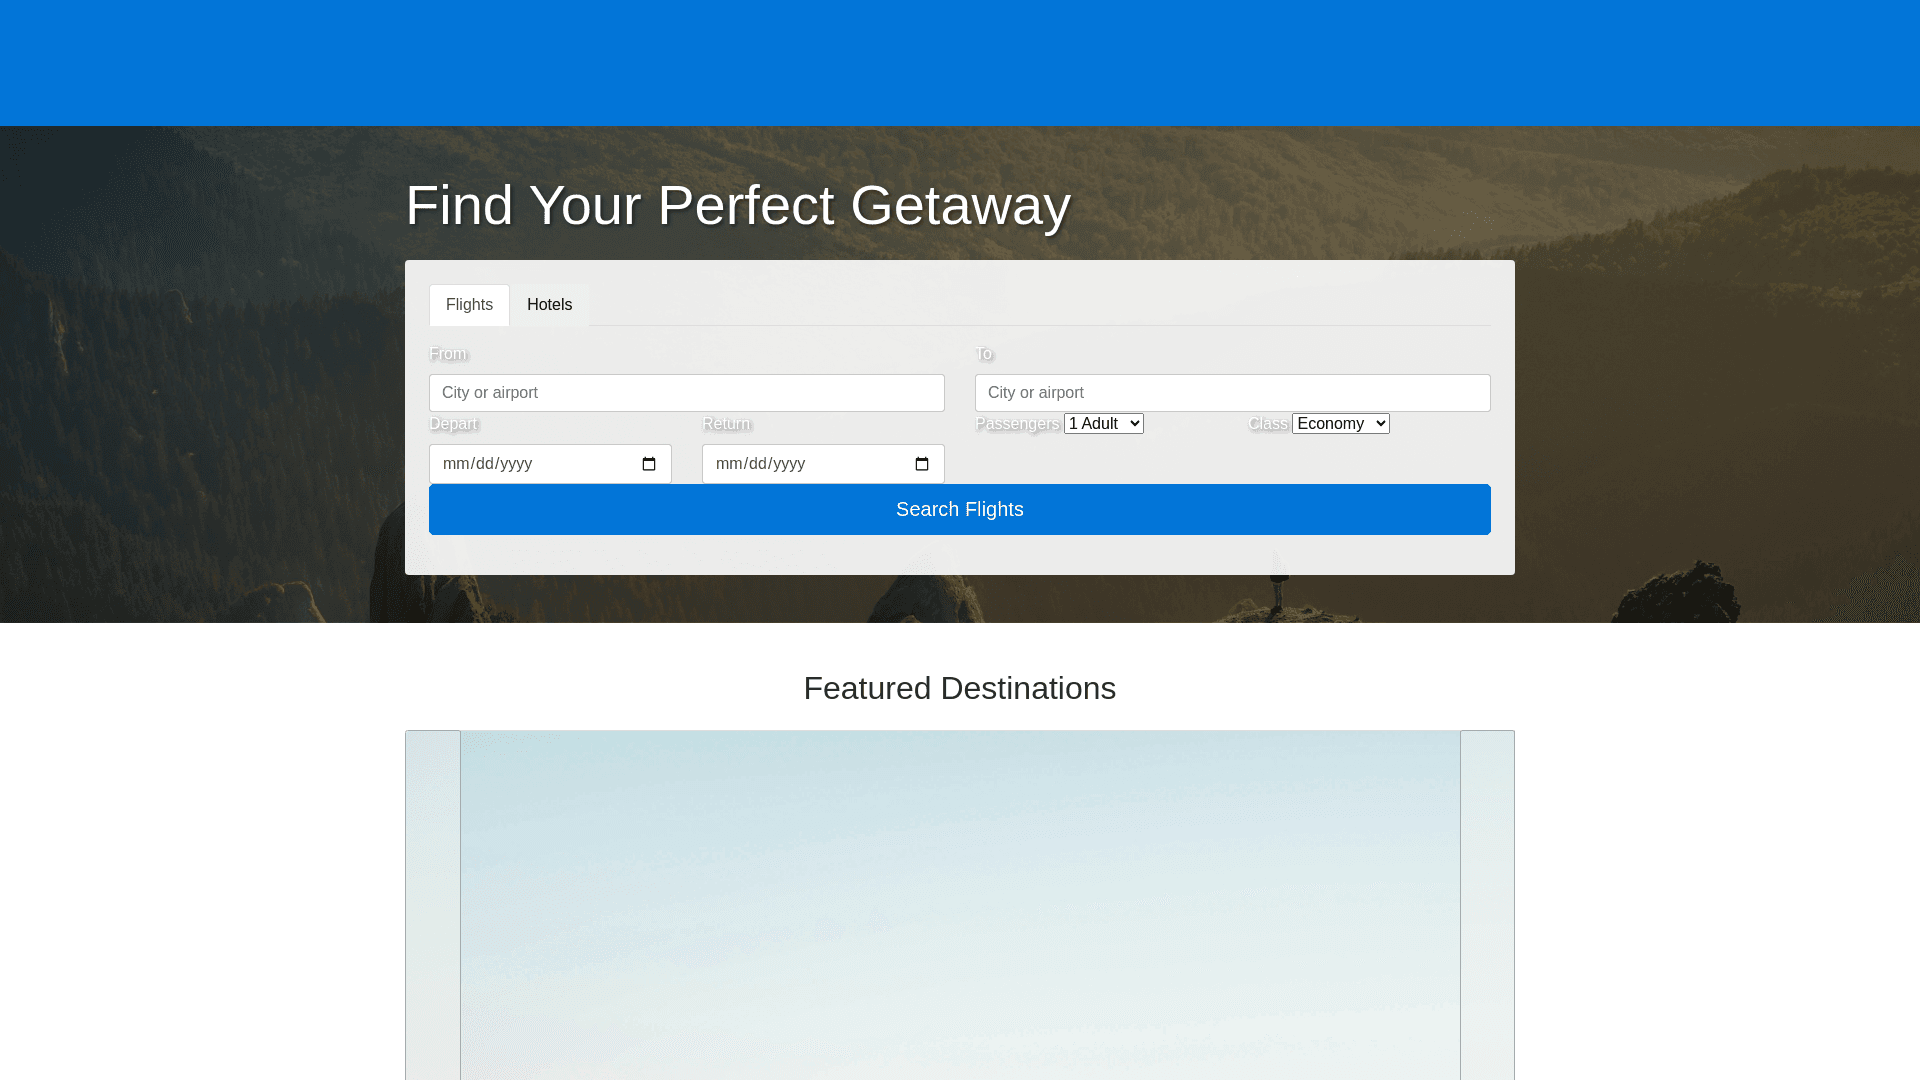Image resolution: width=1920 pixels, height=1080 pixels.
Task: Select the Return date mm/dd/yyyy text
Action: click(760, 464)
